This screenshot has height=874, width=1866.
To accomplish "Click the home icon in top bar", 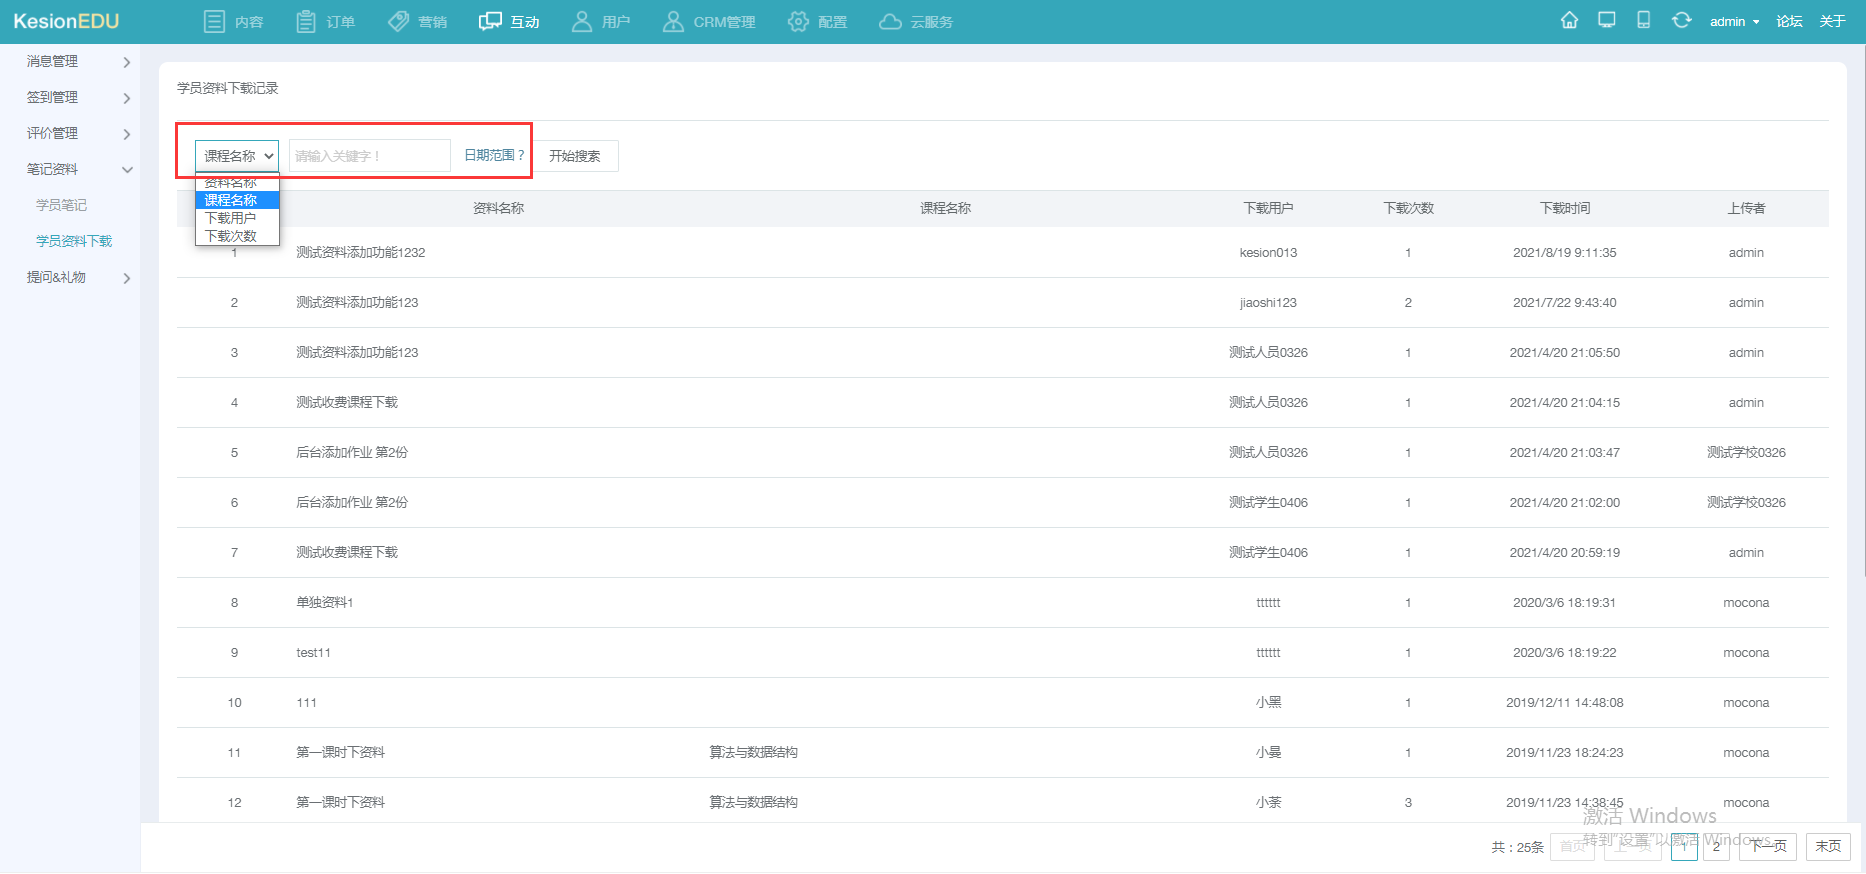I will click(1569, 21).
